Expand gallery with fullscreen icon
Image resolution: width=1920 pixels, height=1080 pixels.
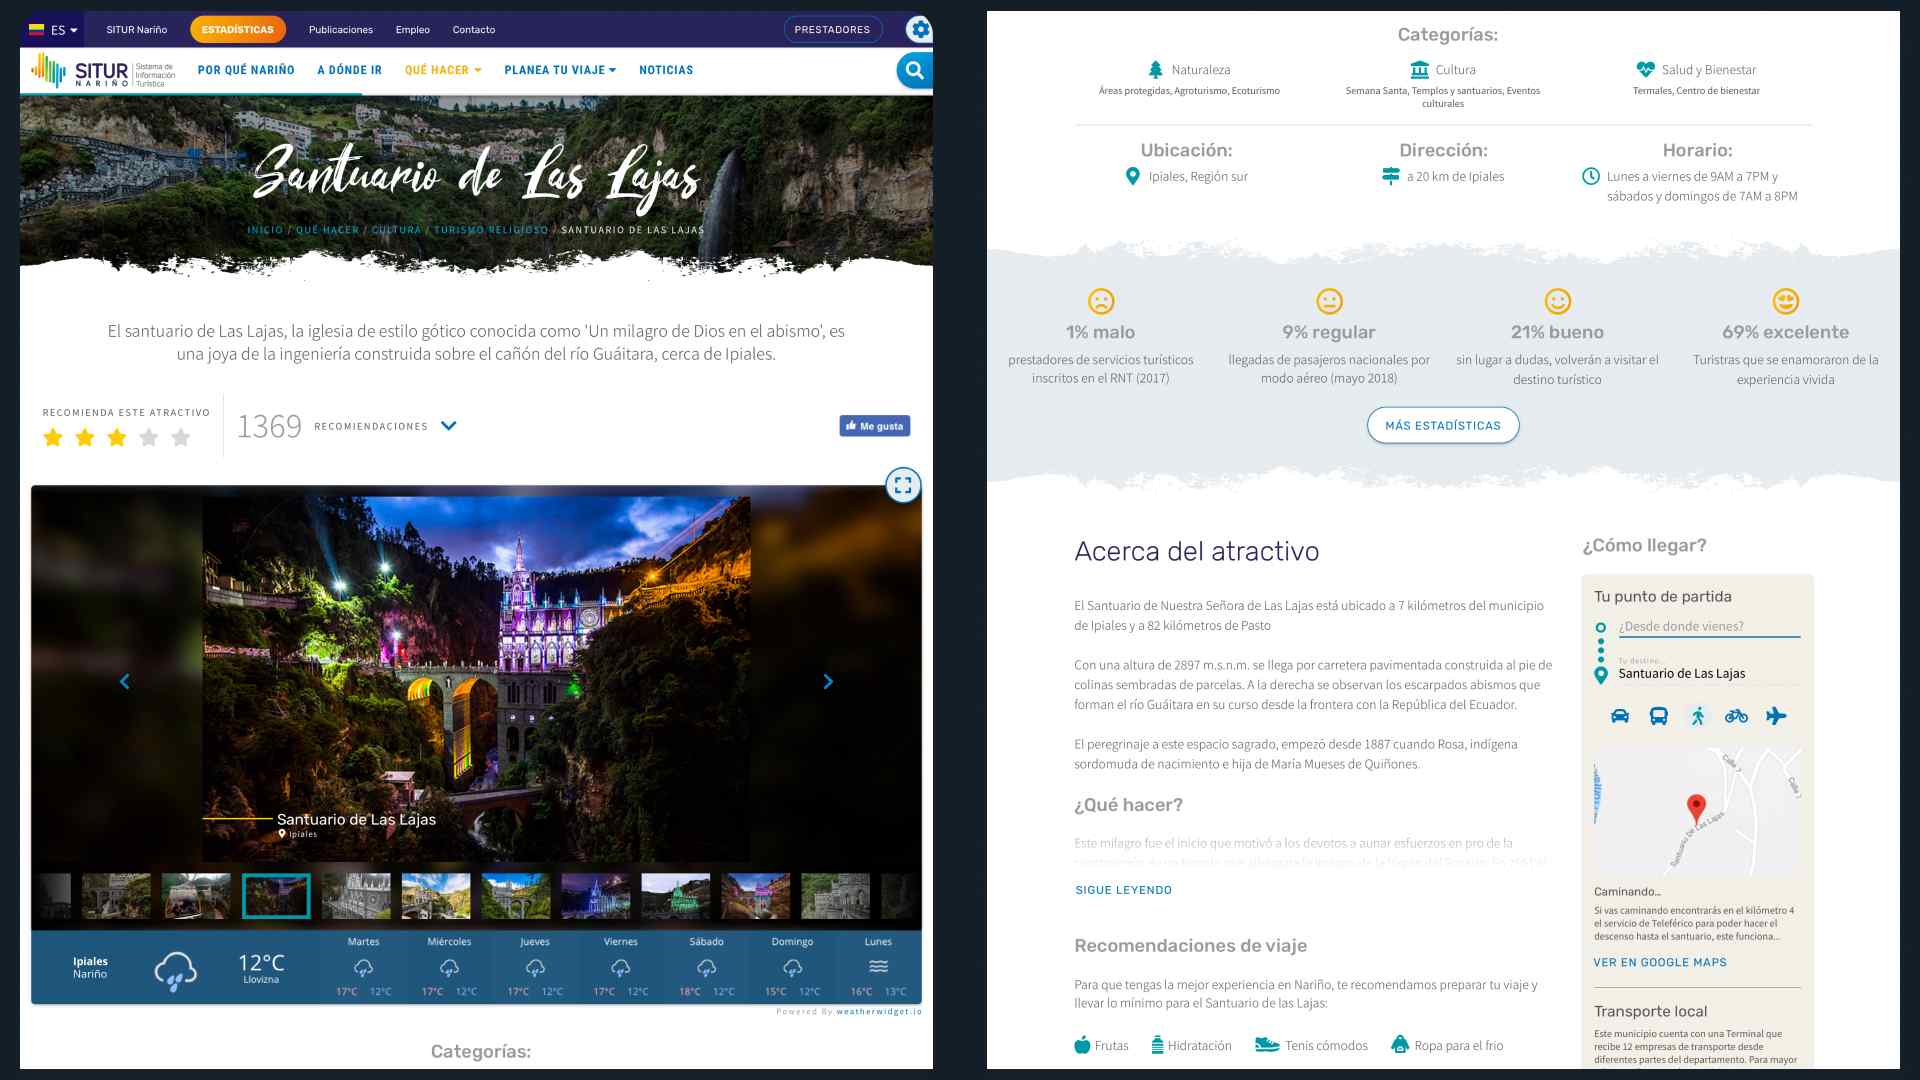point(902,486)
